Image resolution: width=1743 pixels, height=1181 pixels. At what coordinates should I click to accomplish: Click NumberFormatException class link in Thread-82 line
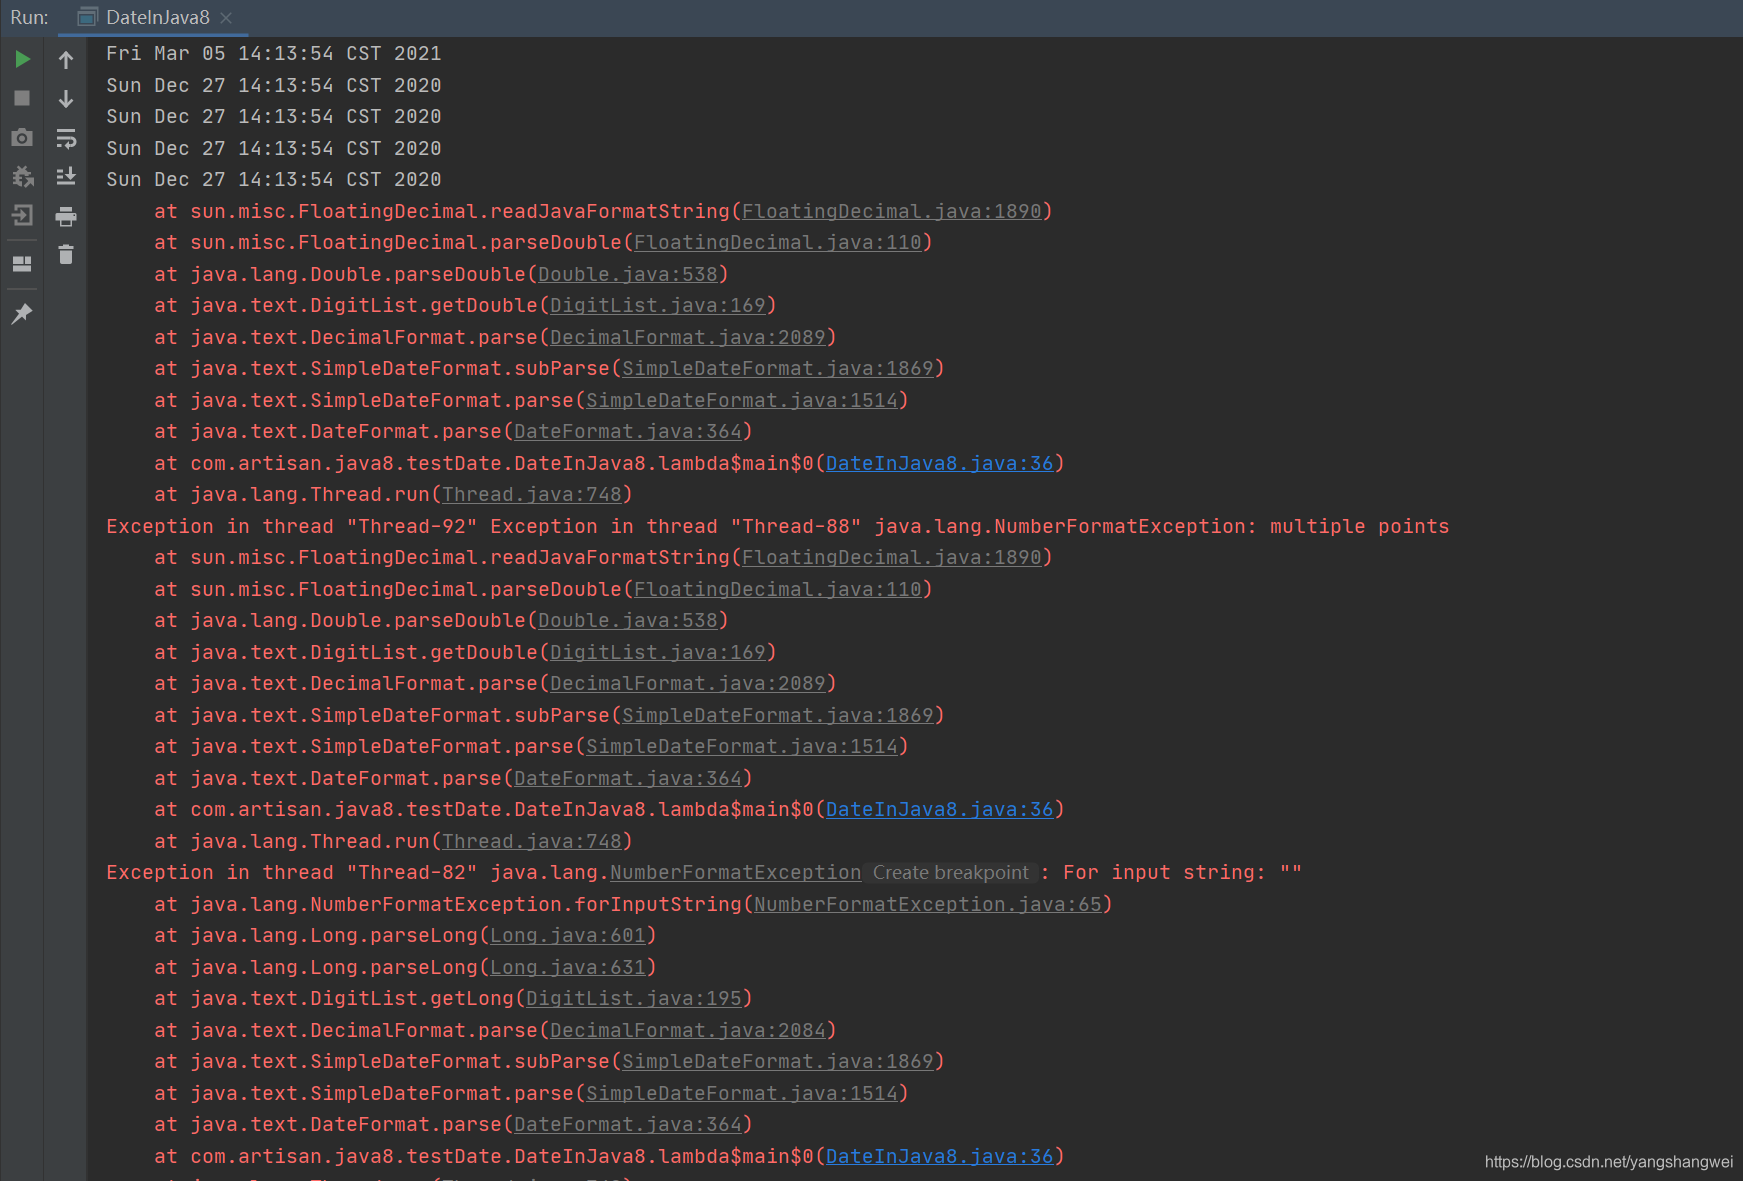click(735, 872)
